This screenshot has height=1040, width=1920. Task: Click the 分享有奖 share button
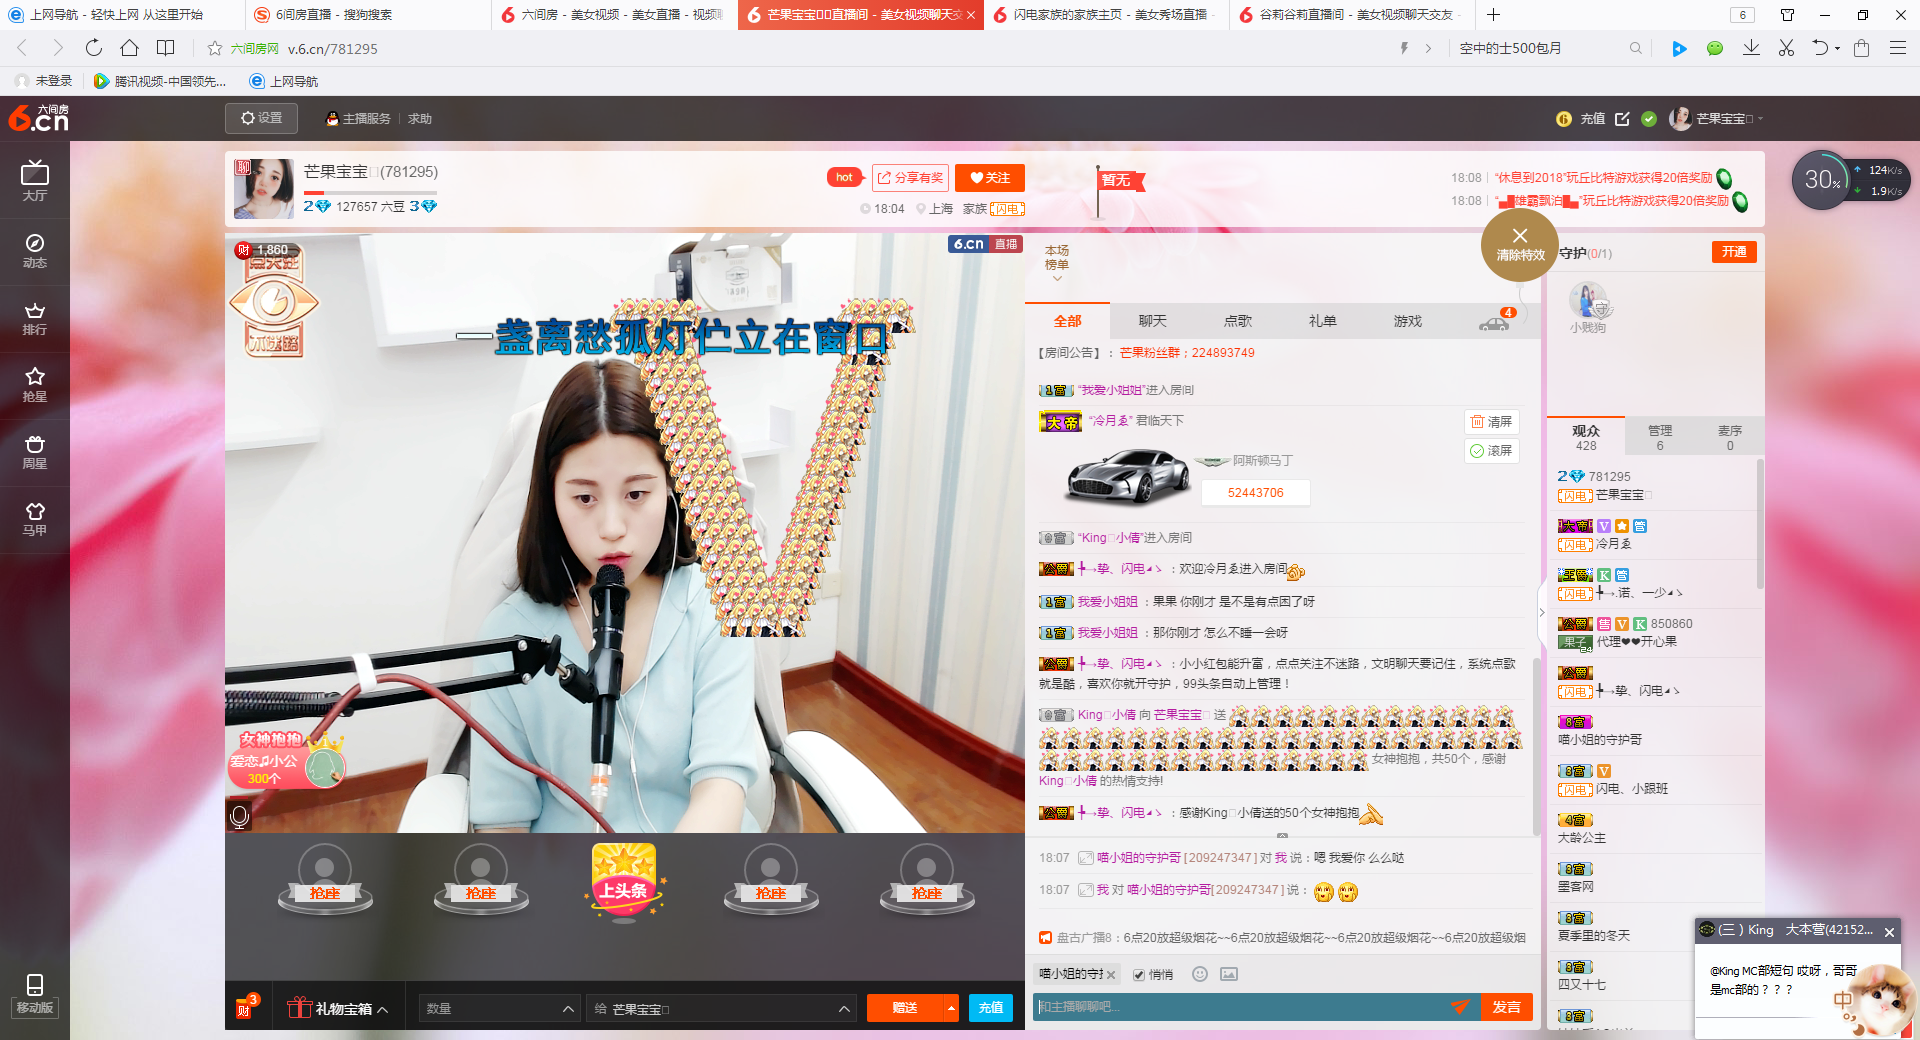point(910,178)
